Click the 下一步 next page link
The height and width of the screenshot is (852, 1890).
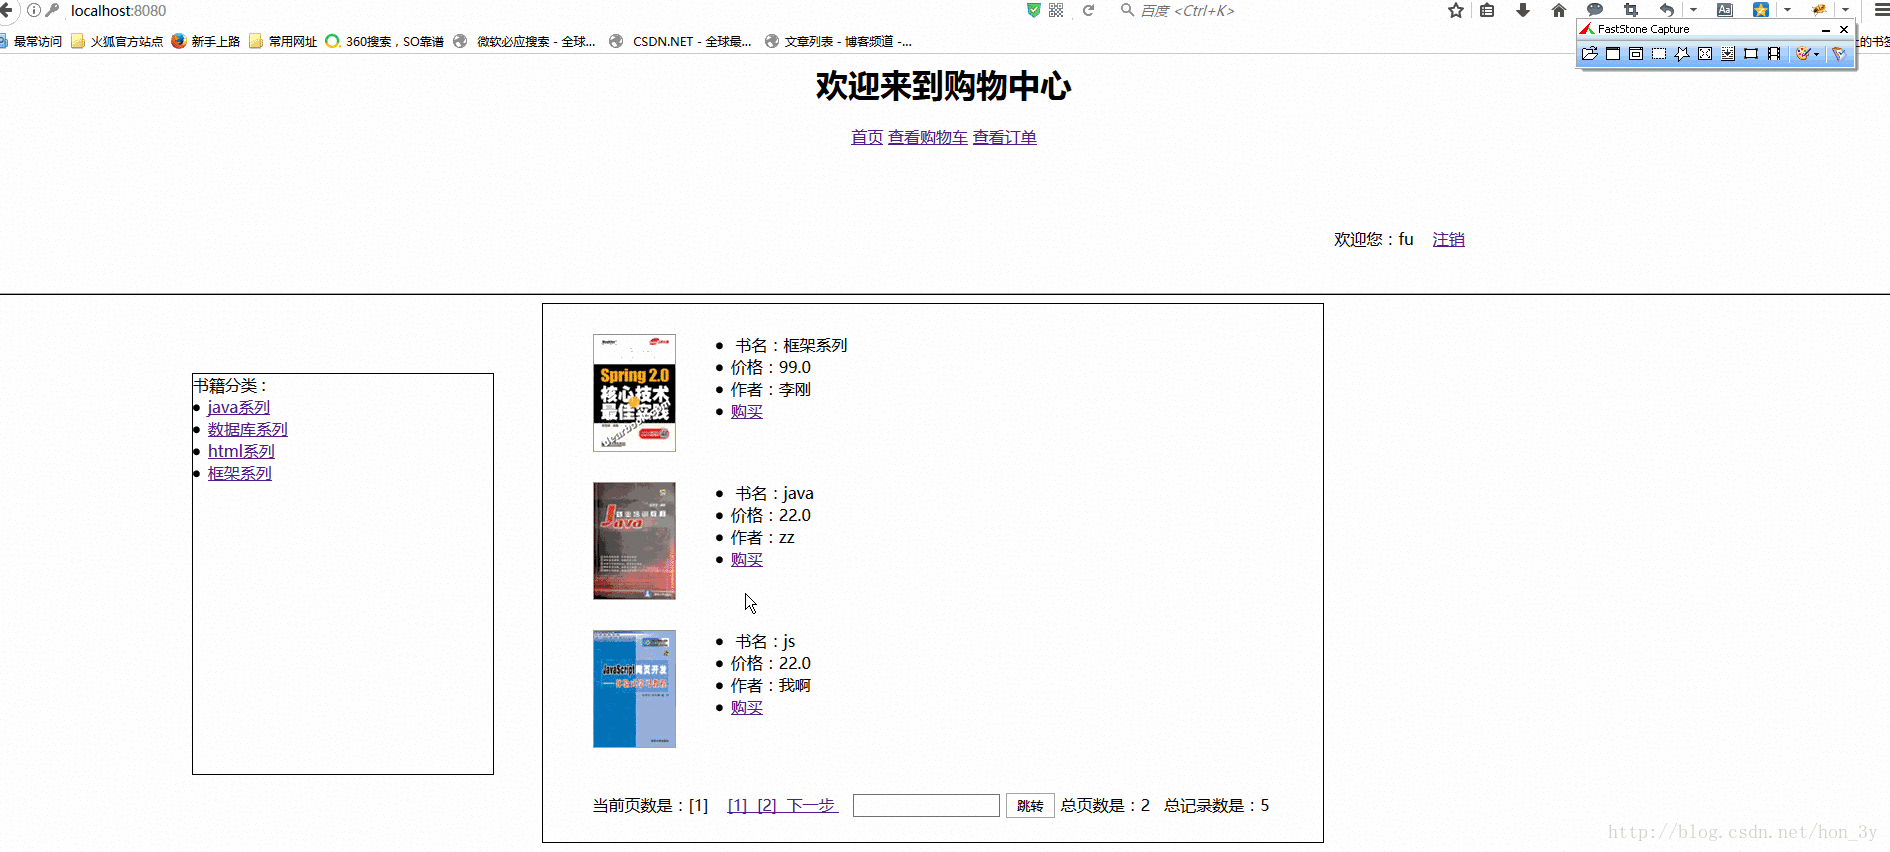[x=811, y=805]
